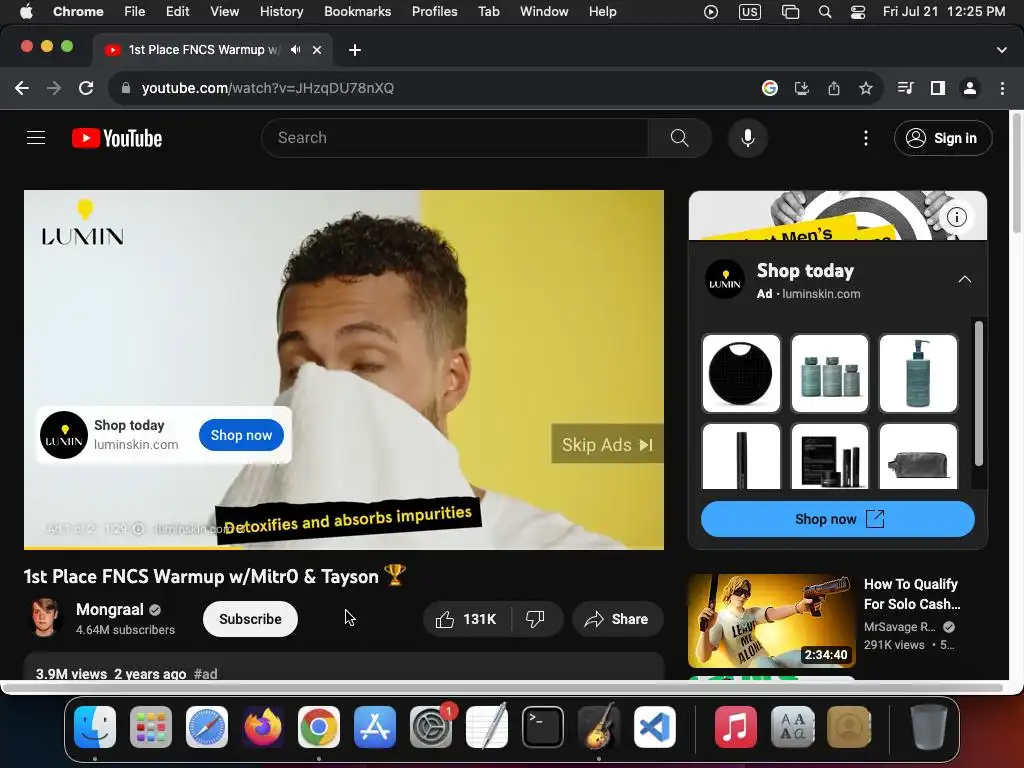
Task: Like the video with thumbs up
Action: tap(467, 619)
